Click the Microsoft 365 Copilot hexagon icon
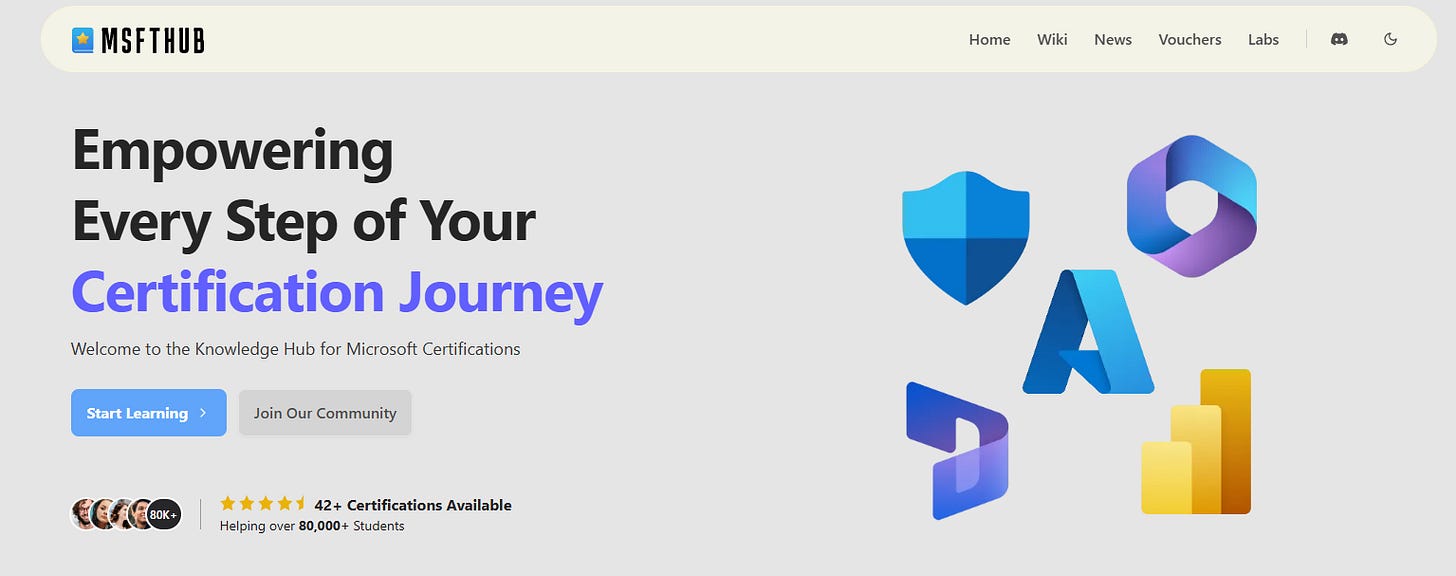The image size is (1456, 576). (x=1191, y=205)
